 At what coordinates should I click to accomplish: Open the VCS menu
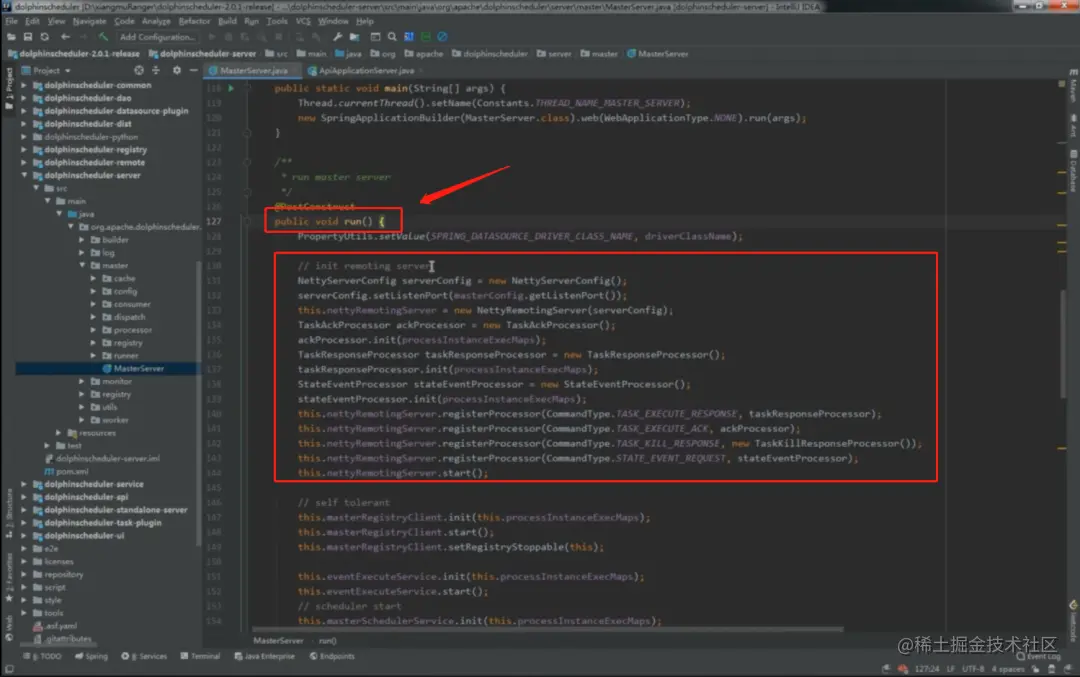[x=303, y=21]
